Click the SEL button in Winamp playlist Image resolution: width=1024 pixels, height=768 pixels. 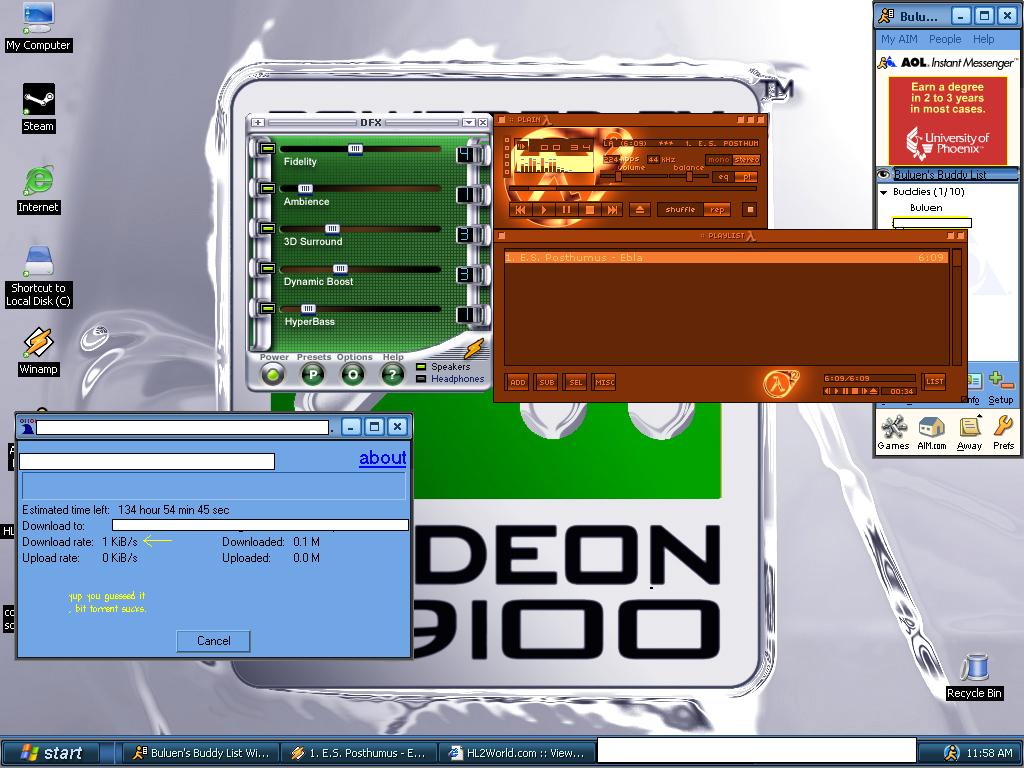point(575,382)
